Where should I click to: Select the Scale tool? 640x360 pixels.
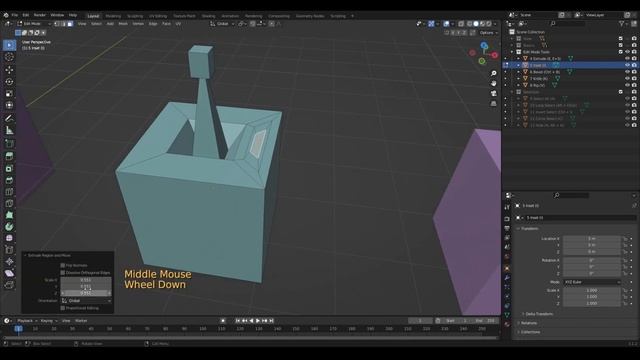[9, 93]
